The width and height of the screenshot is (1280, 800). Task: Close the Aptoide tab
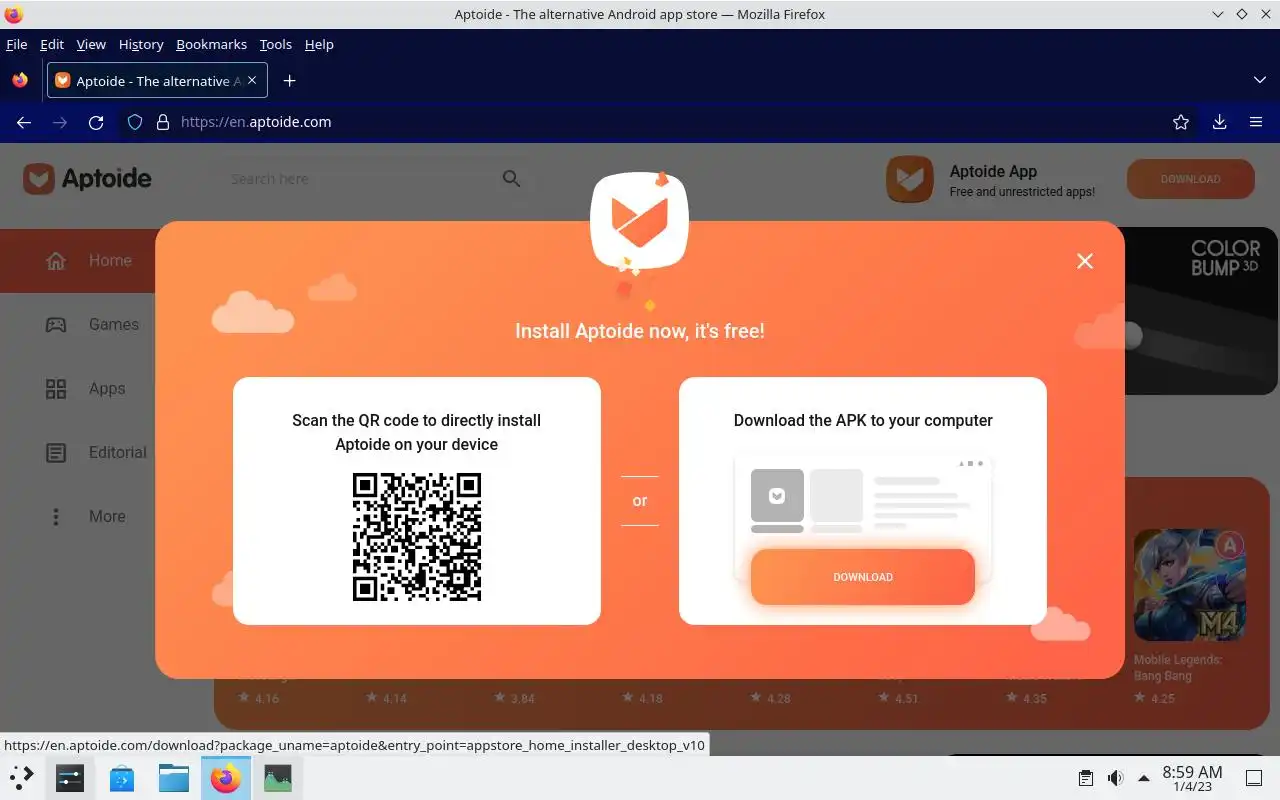252,81
